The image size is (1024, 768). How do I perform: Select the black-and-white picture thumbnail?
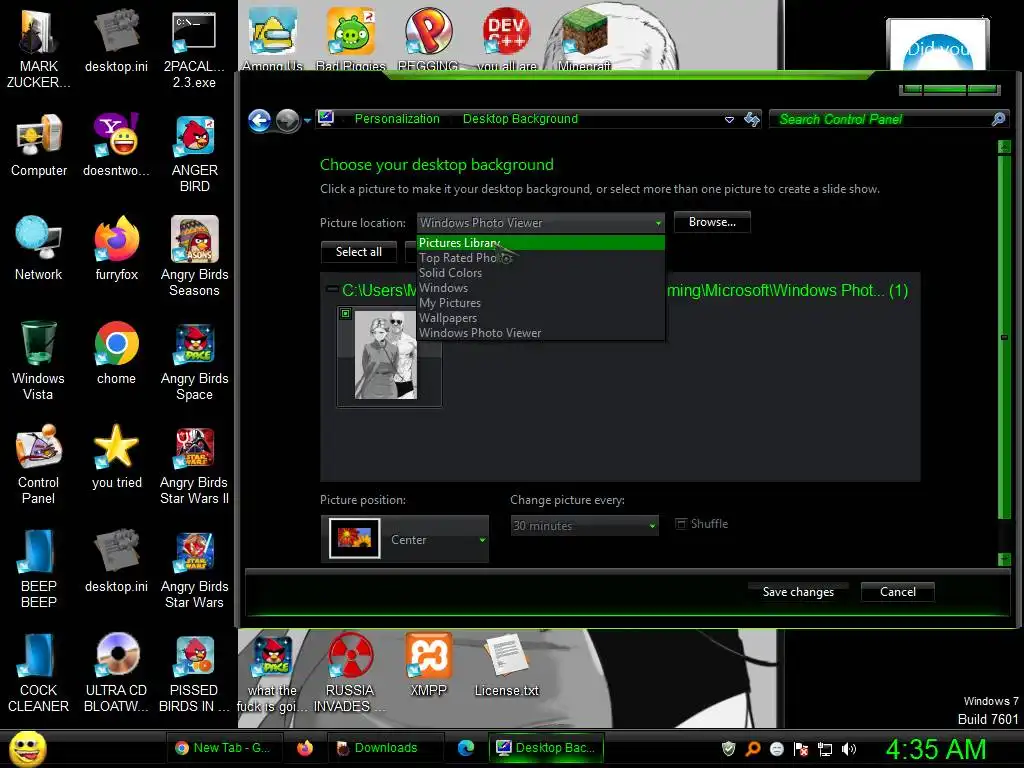(389, 356)
